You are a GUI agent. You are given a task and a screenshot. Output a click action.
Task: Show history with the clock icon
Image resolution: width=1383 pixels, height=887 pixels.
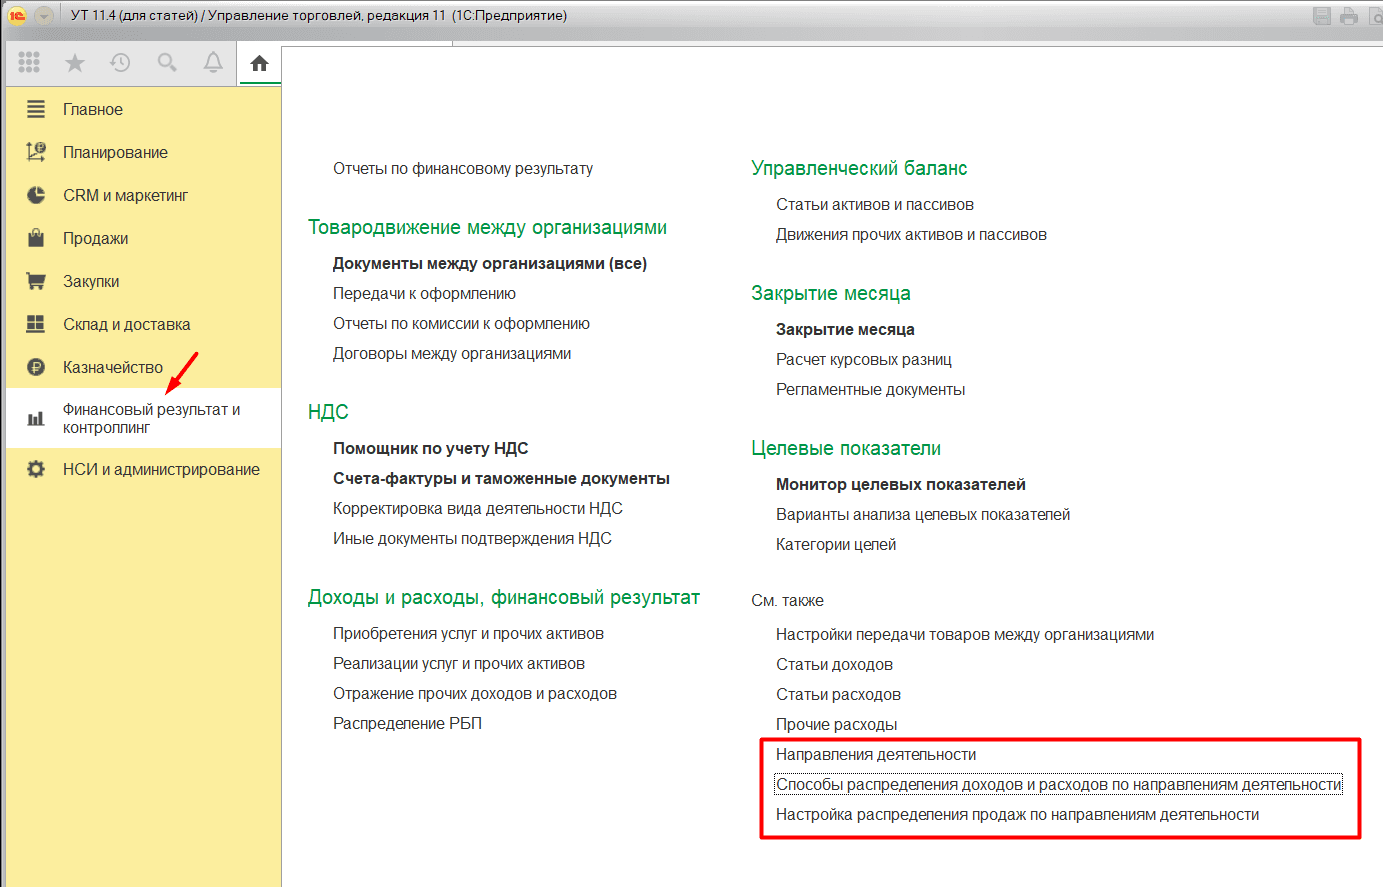[x=121, y=63]
